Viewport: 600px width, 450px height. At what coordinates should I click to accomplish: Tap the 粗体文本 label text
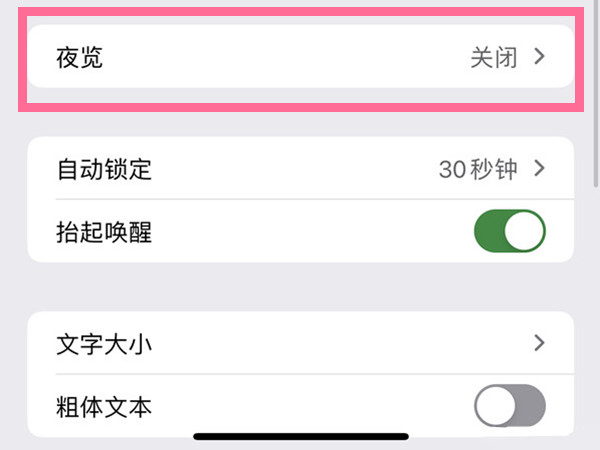(x=104, y=406)
